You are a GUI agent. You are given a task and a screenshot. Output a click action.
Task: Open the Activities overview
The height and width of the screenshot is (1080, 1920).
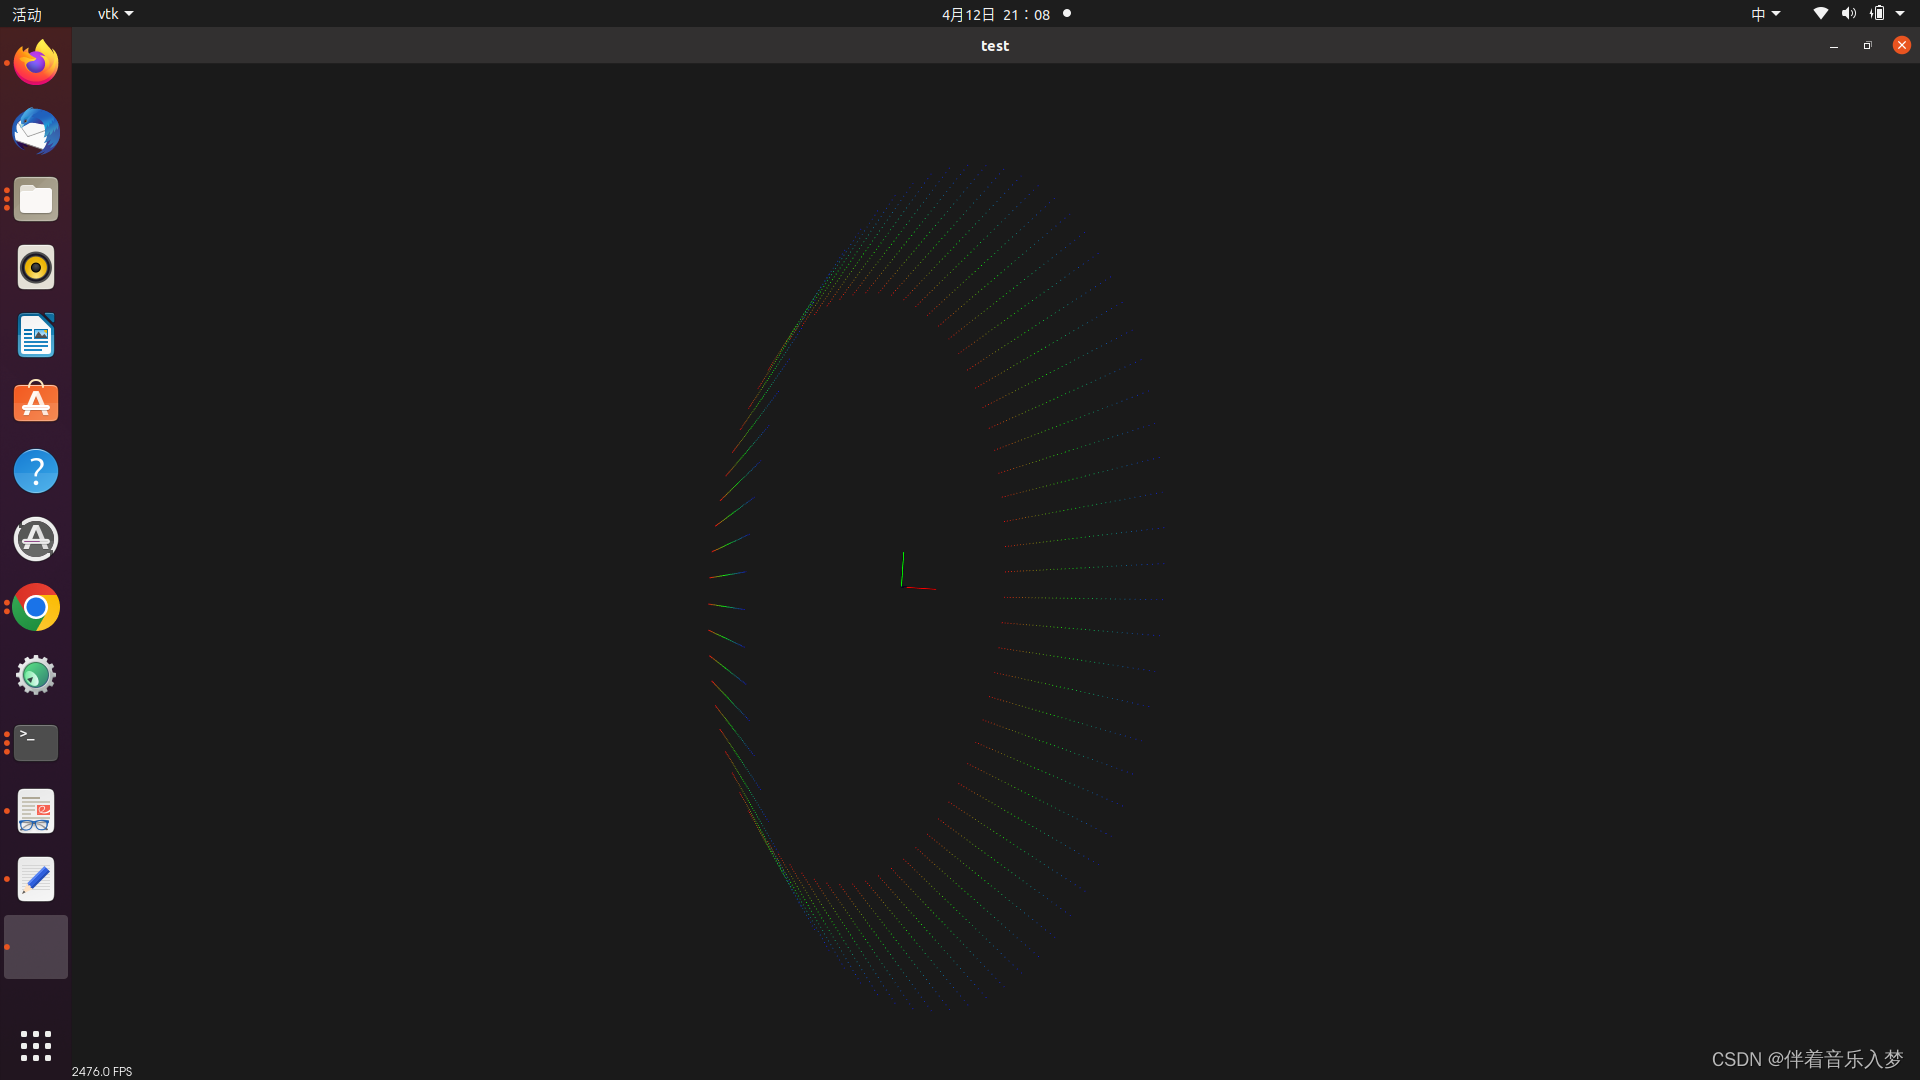(x=27, y=14)
